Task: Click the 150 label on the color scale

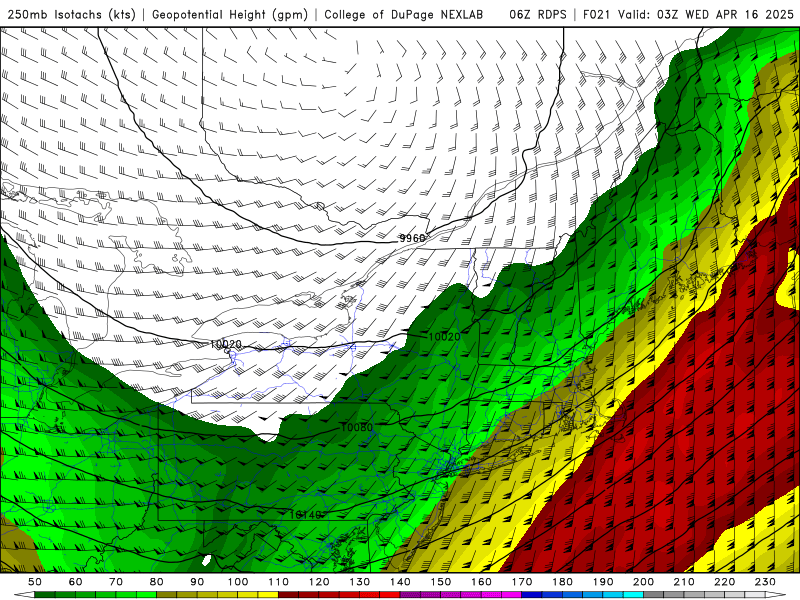Action: pyautogui.click(x=441, y=582)
